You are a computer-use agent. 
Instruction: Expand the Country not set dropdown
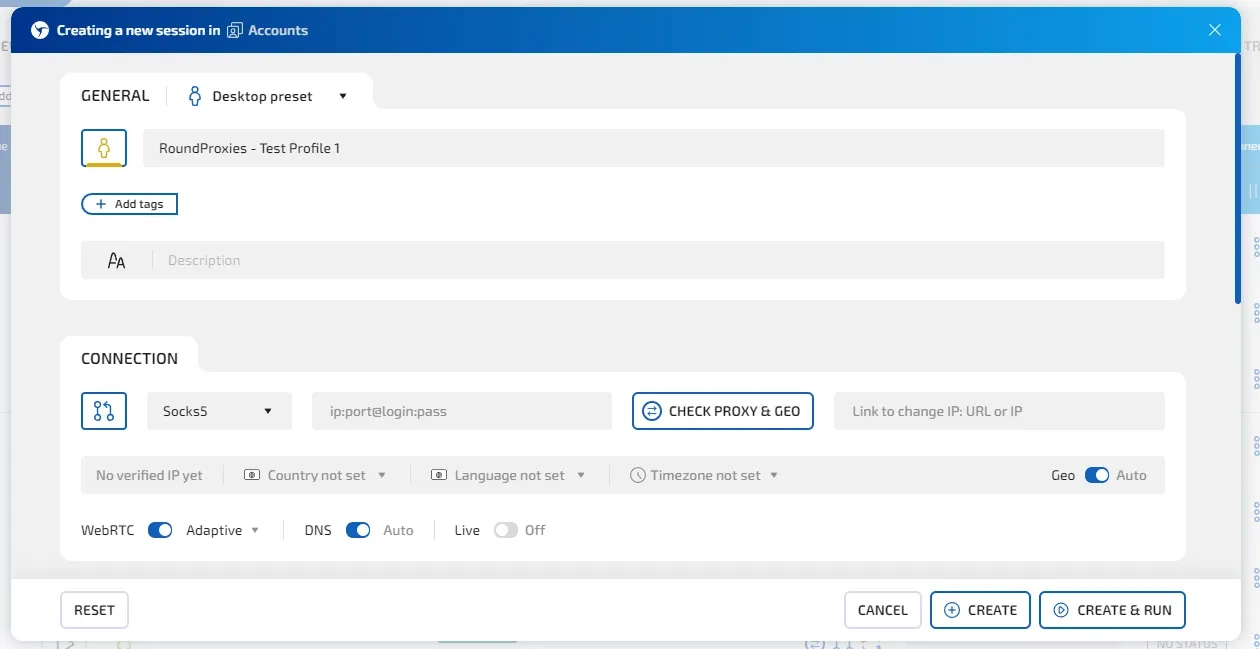coord(315,475)
